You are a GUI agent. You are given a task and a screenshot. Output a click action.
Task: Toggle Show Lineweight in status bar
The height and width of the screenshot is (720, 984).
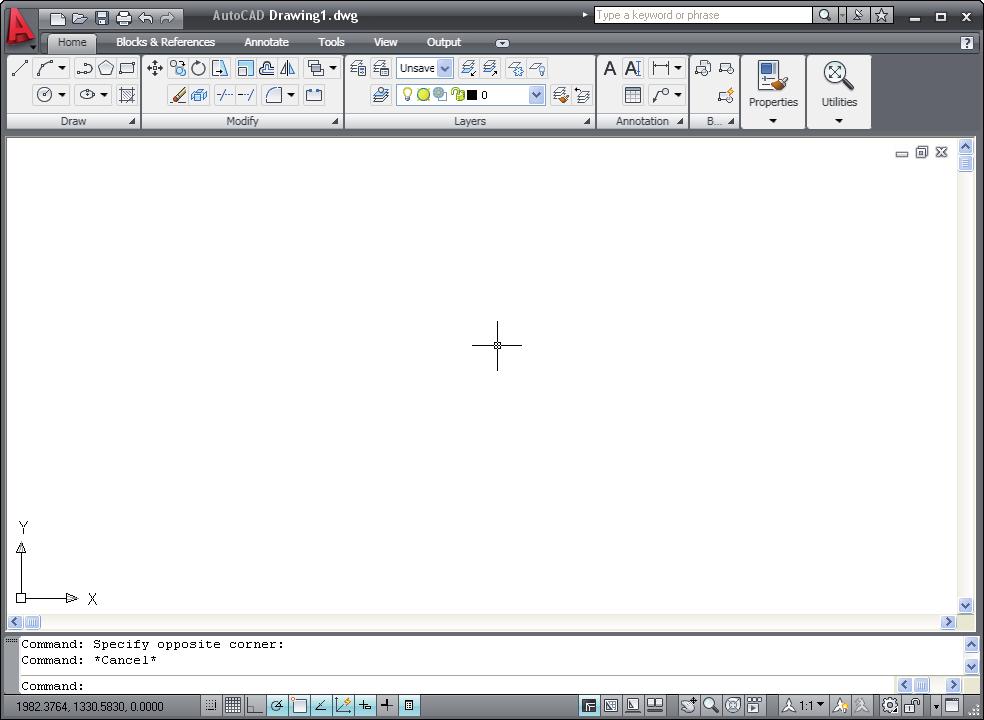pos(387,706)
